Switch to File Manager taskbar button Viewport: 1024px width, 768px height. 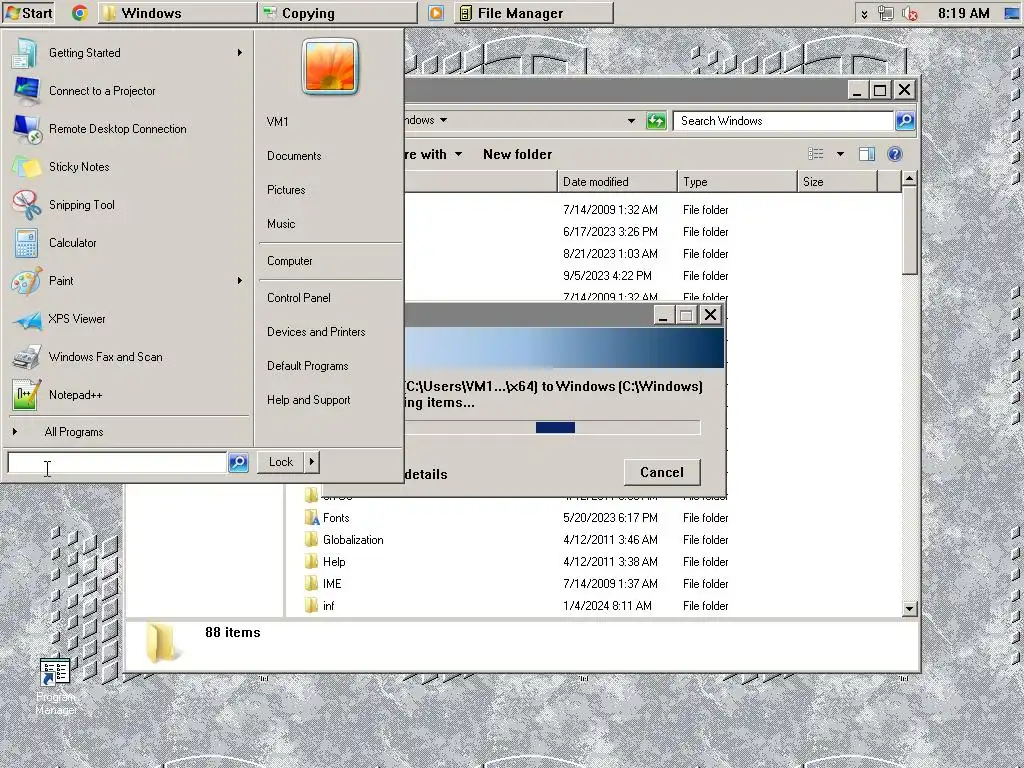click(x=534, y=13)
